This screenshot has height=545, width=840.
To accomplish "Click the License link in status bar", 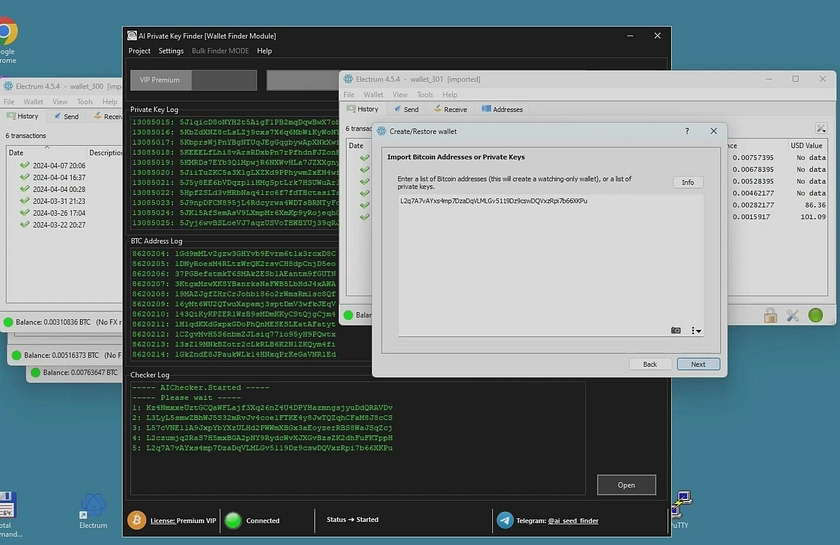I will pyautogui.click(x=163, y=520).
